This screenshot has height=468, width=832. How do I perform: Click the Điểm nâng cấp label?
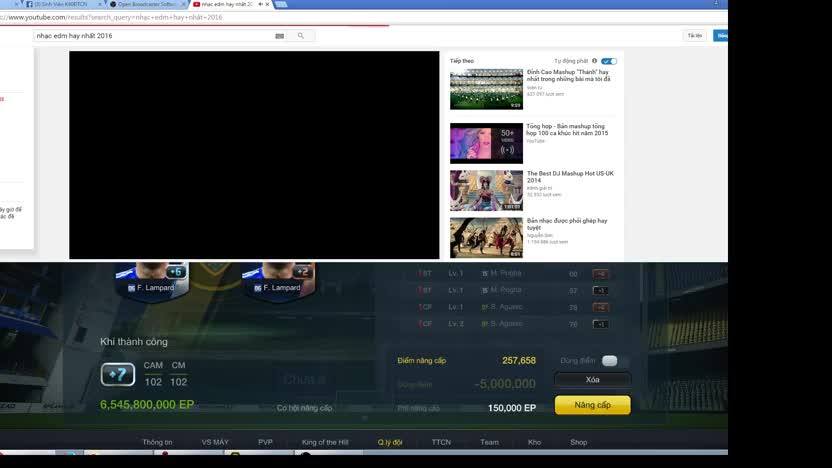422,361
